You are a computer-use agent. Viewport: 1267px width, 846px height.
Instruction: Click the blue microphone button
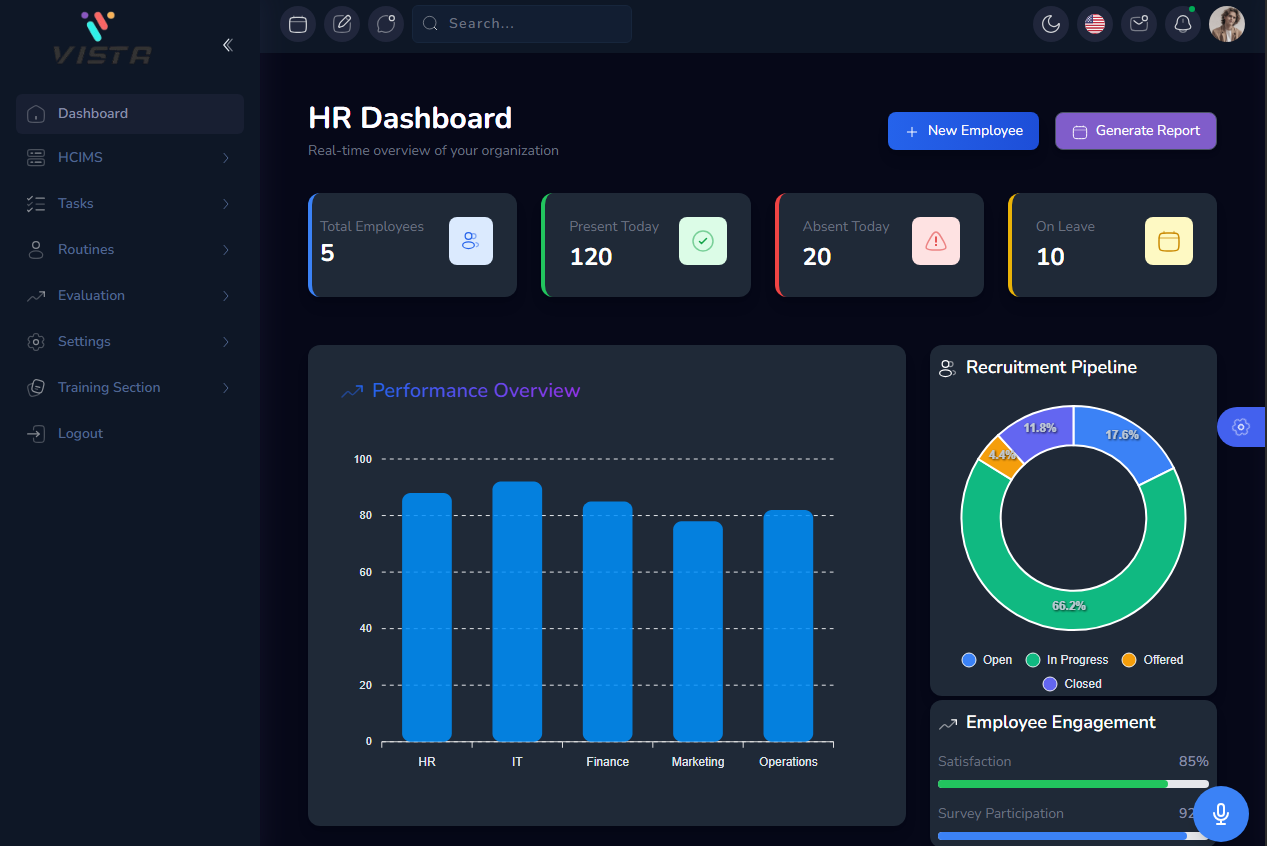point(1221,814)
